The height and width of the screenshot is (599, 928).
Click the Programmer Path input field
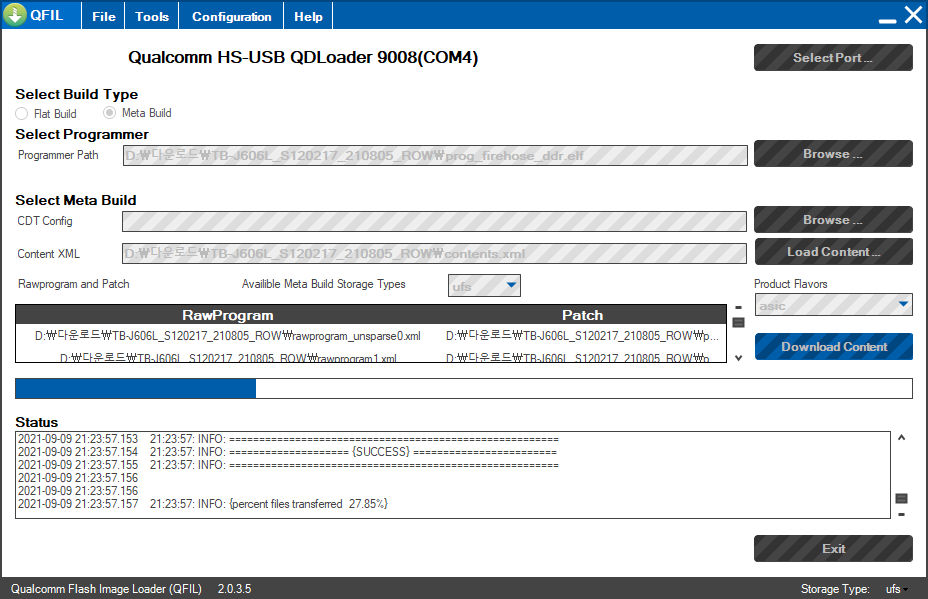(x=435, y=156)
